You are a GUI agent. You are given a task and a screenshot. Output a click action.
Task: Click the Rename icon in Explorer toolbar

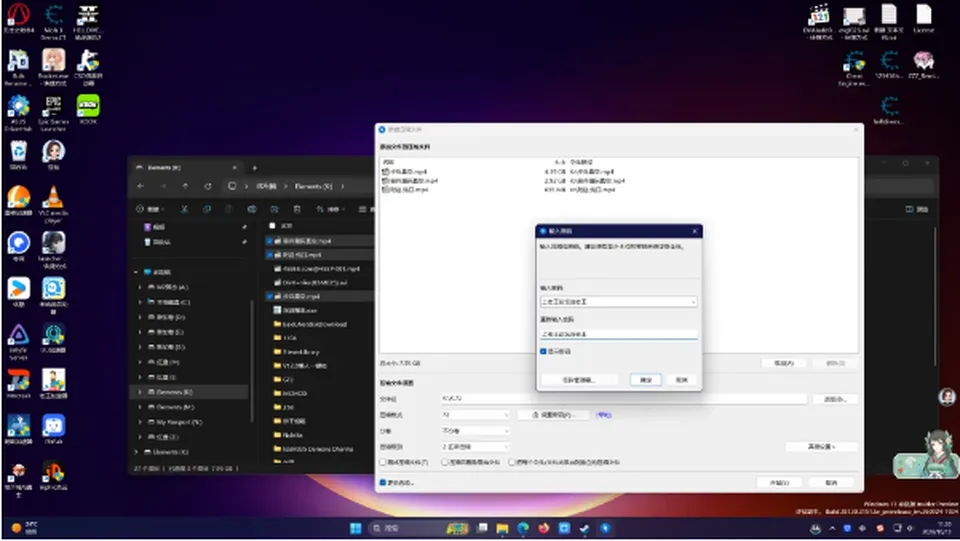252,209
